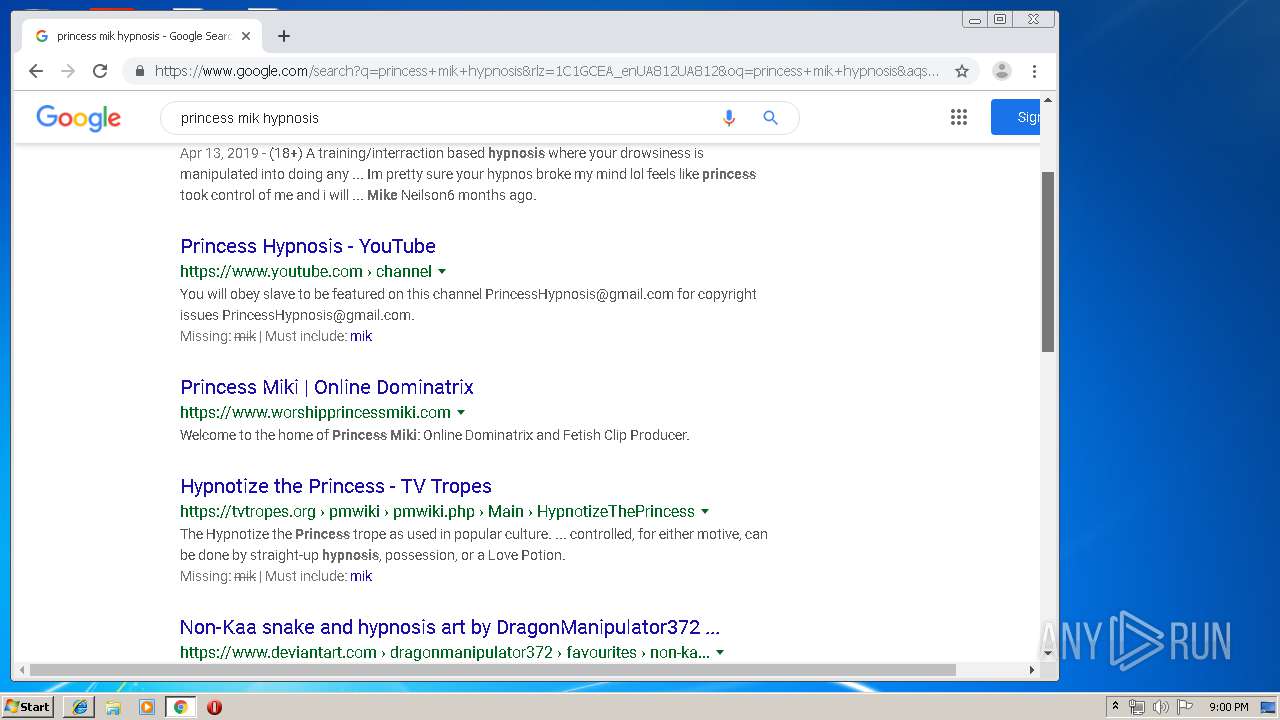Viewport: 1280px width, 720px height.
Task: Open the Chrome three-dot menu
Action: pos(1034,71)
